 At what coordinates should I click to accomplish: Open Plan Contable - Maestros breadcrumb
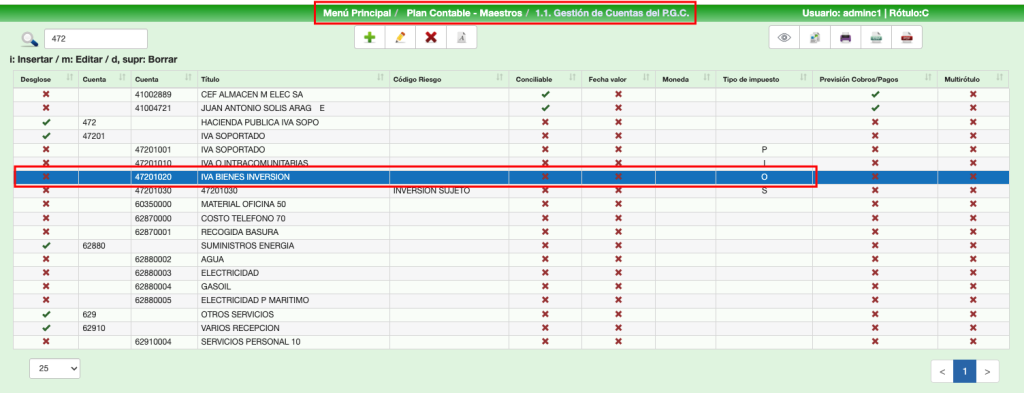[464, 13]
